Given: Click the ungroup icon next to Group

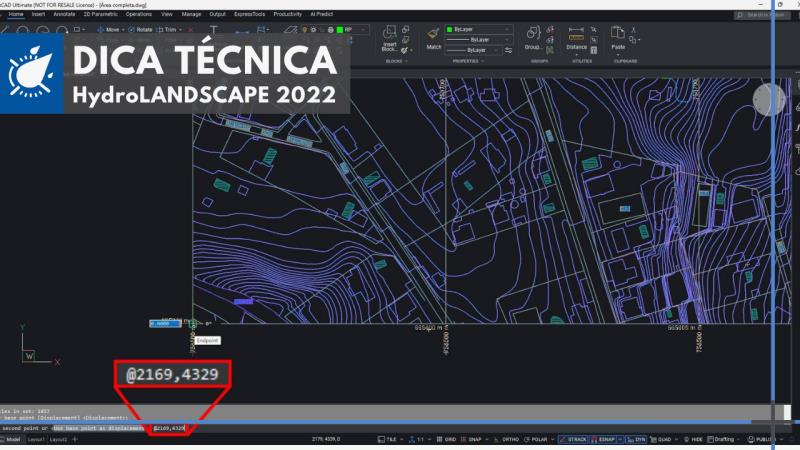Looking at the screenshot, I should point(550,30).
